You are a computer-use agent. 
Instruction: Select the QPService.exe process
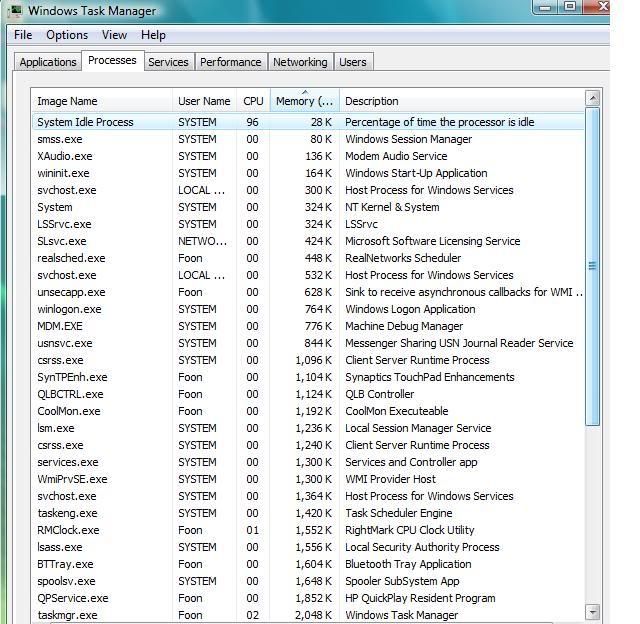308,598
